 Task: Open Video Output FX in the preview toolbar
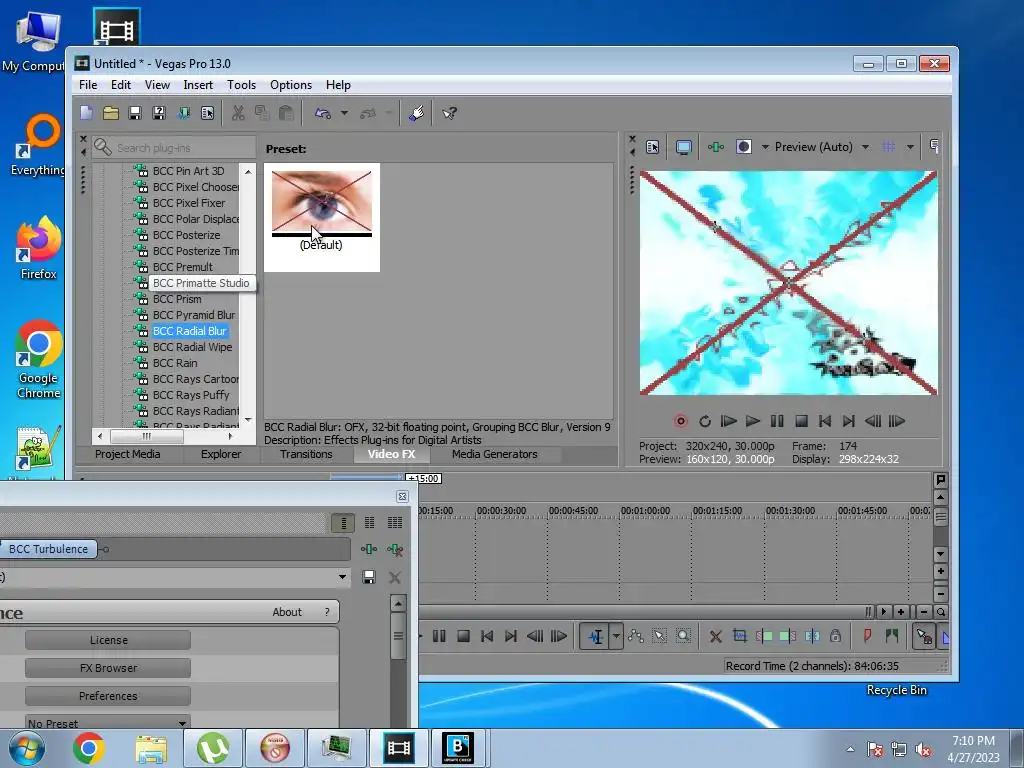(x=716, y=147)
